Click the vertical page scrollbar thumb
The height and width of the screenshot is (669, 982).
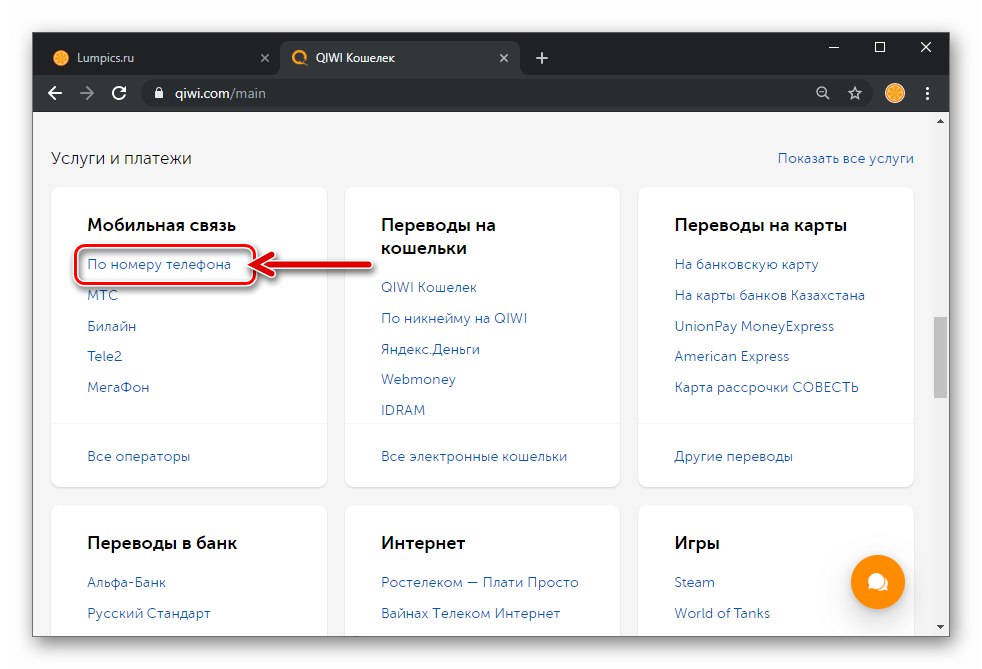[940, 358]
